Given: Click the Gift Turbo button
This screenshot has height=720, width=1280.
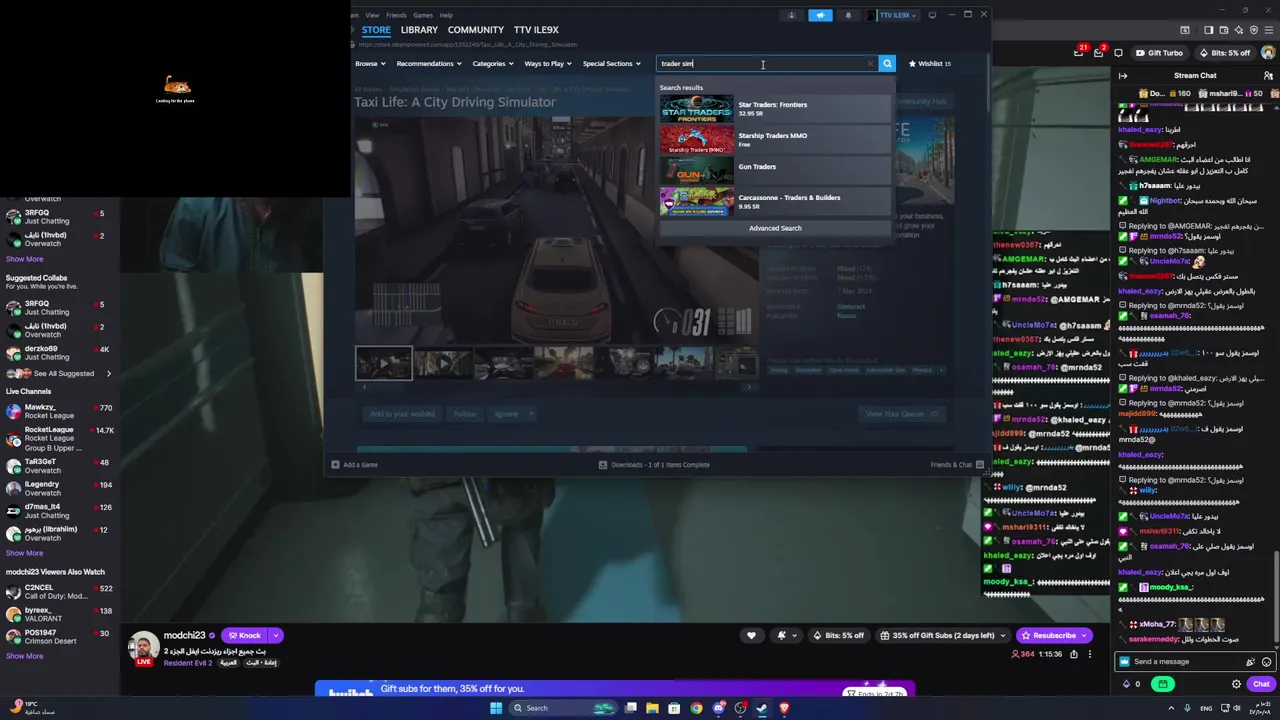Looking at the screenshot, I should (x=1159, y=53).
